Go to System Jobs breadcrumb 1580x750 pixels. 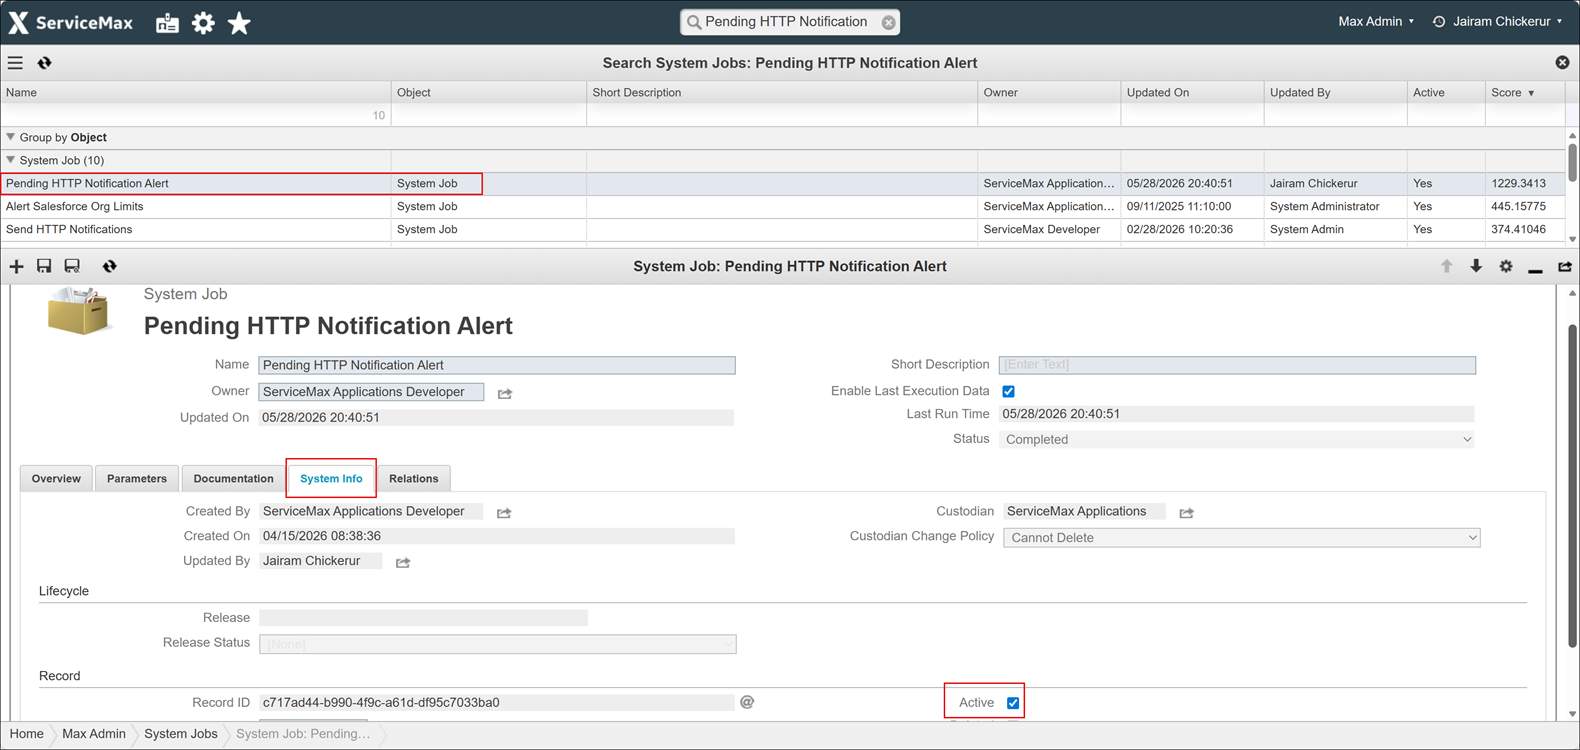(181, 734)
